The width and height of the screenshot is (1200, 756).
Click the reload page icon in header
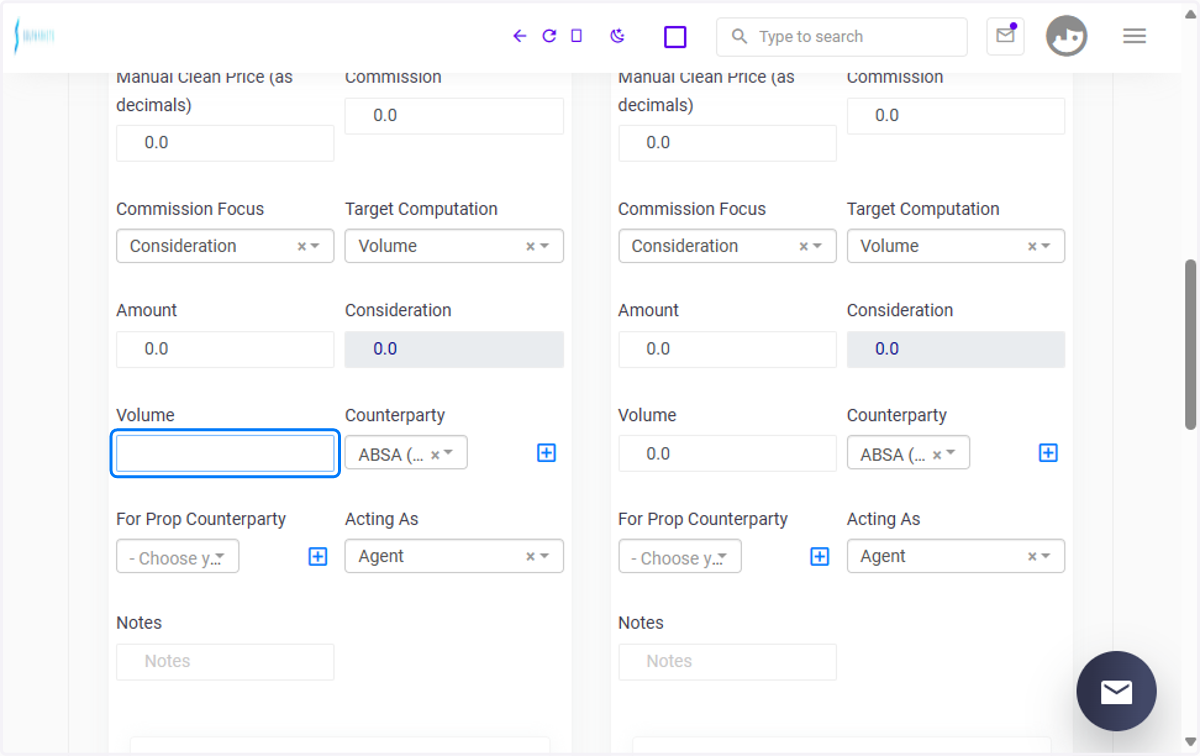point(549,36)
